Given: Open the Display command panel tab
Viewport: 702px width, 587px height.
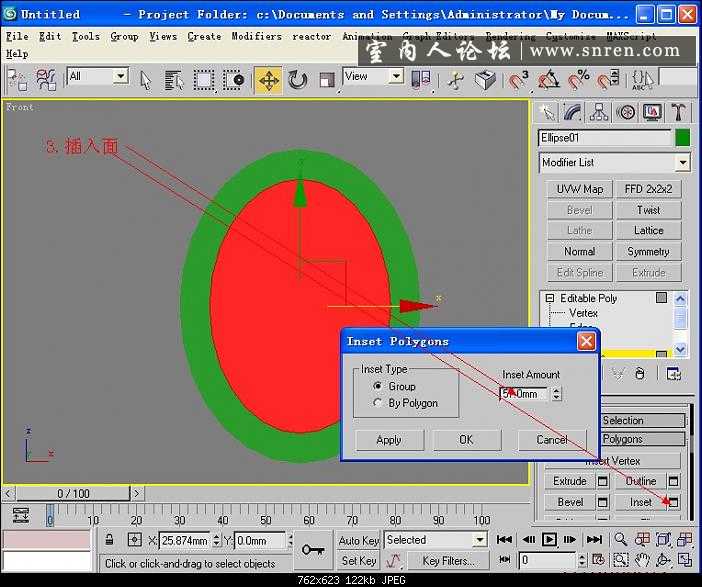Looking at the screenshot, I should pos(652,112).
